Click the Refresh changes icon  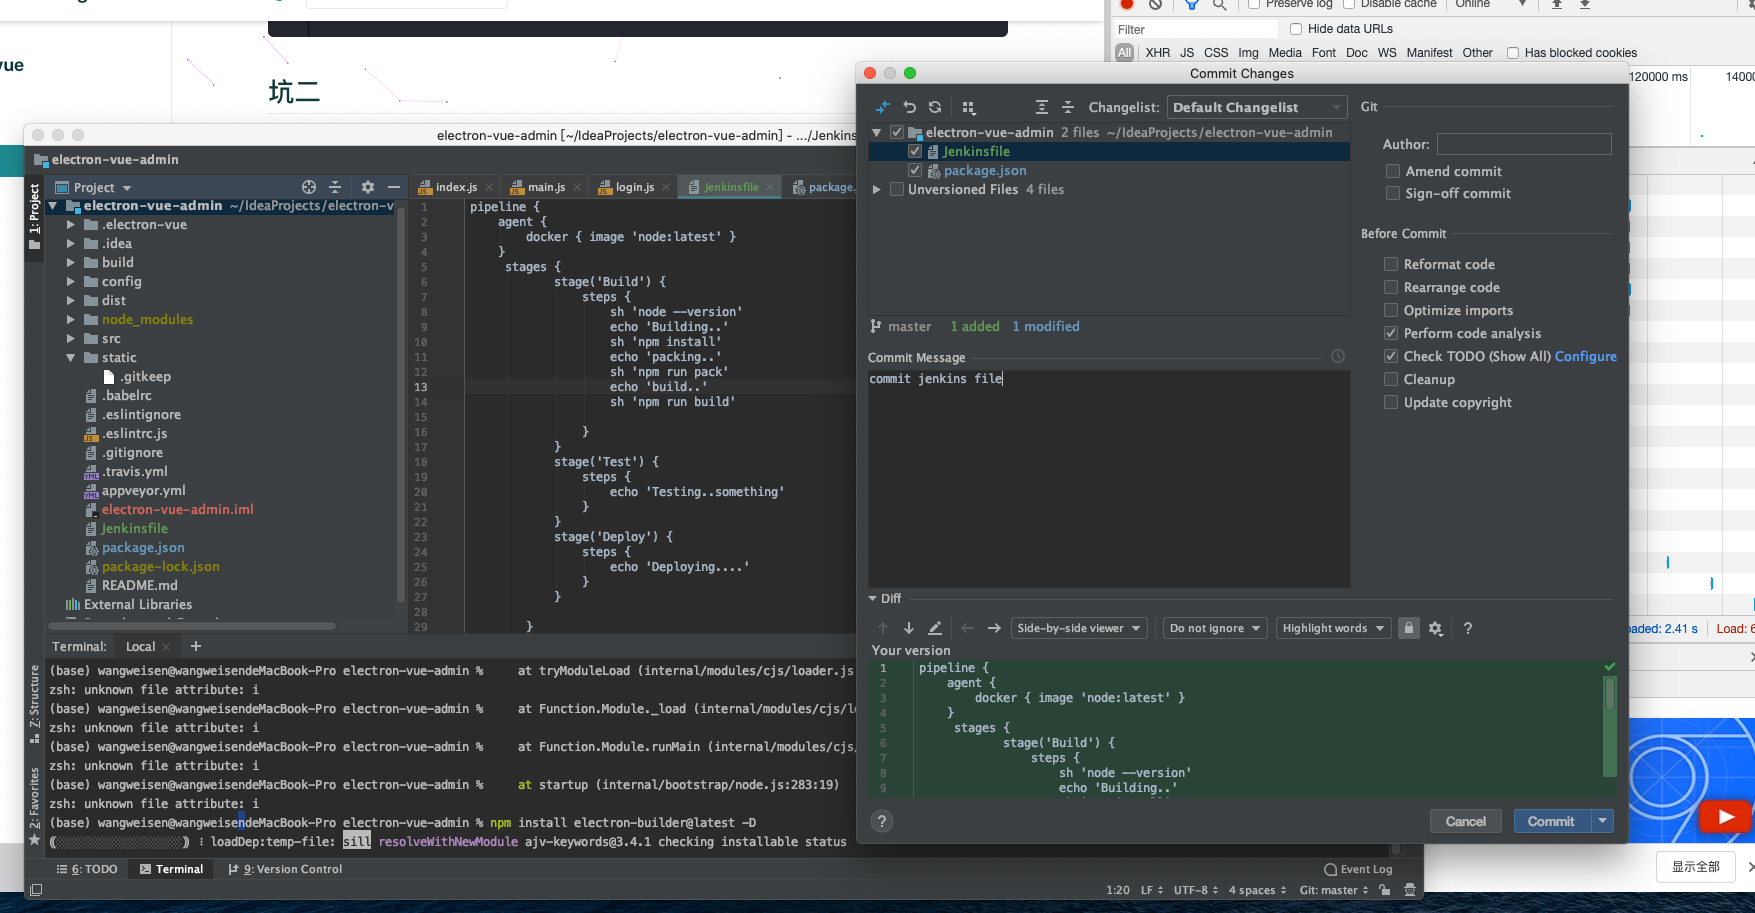935,107
